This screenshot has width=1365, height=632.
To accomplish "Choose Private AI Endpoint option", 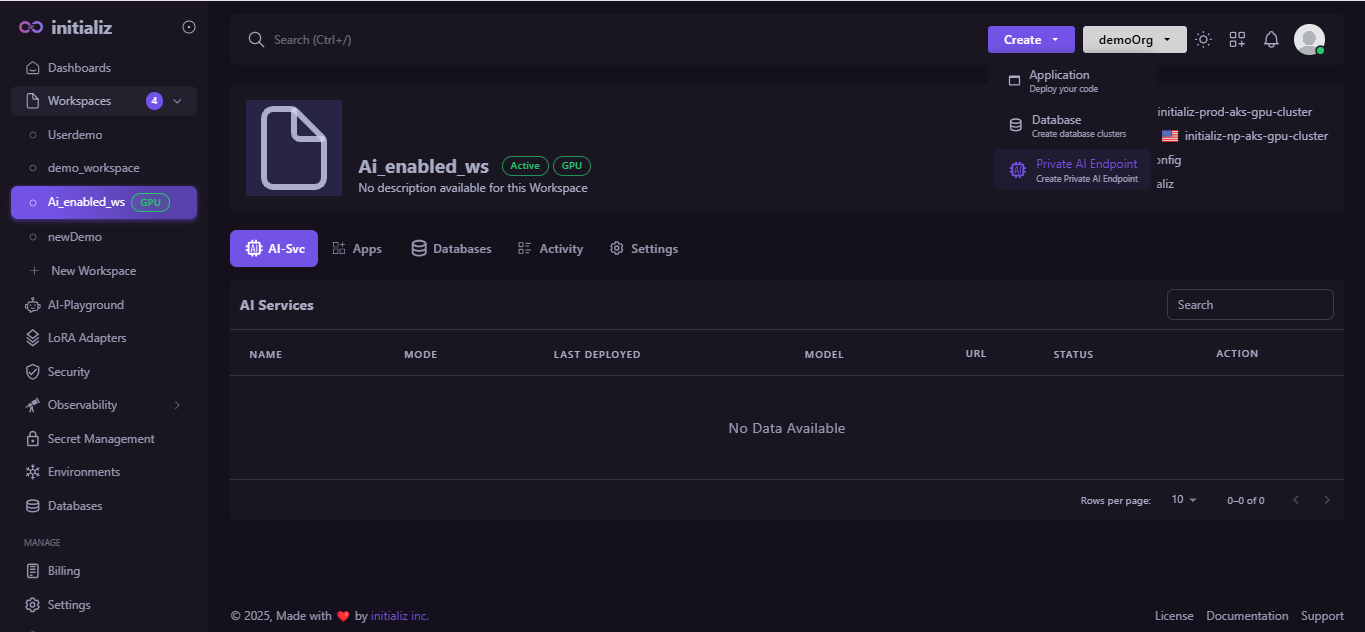I will [1072, 170].
